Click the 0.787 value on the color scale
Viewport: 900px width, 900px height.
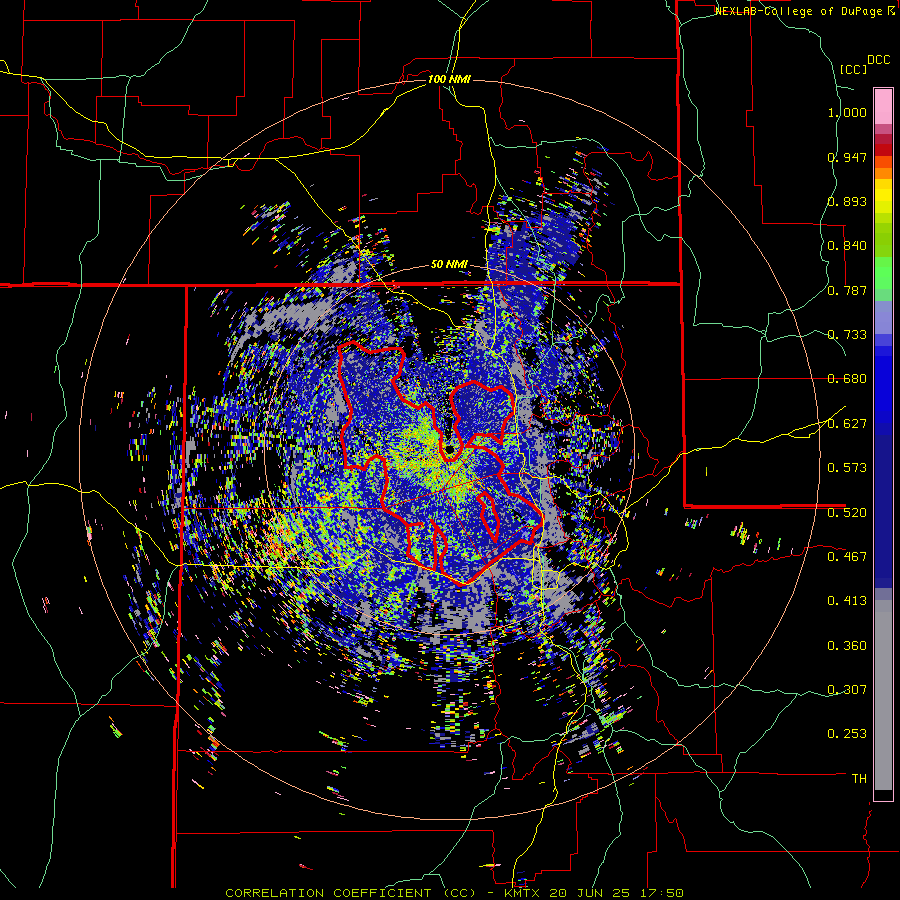click(x=847, y=290)
